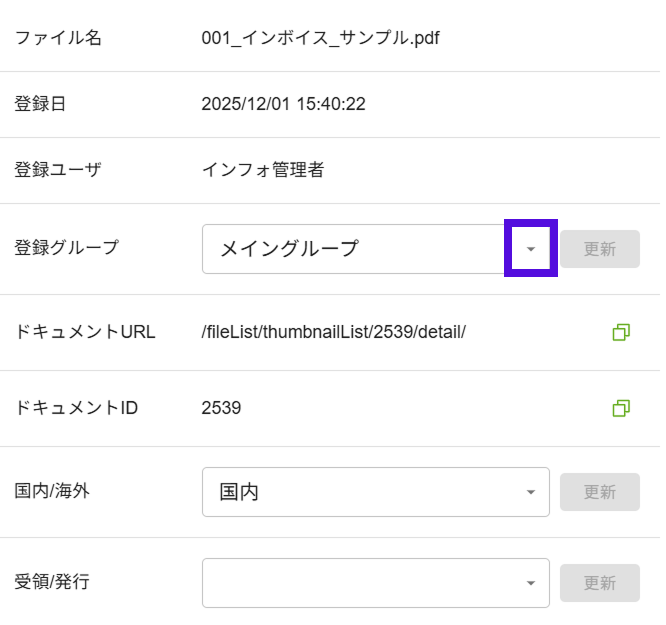Click the 国内 selected value
The height and width of the screenshot is (625, 666).
pos(239,492)
